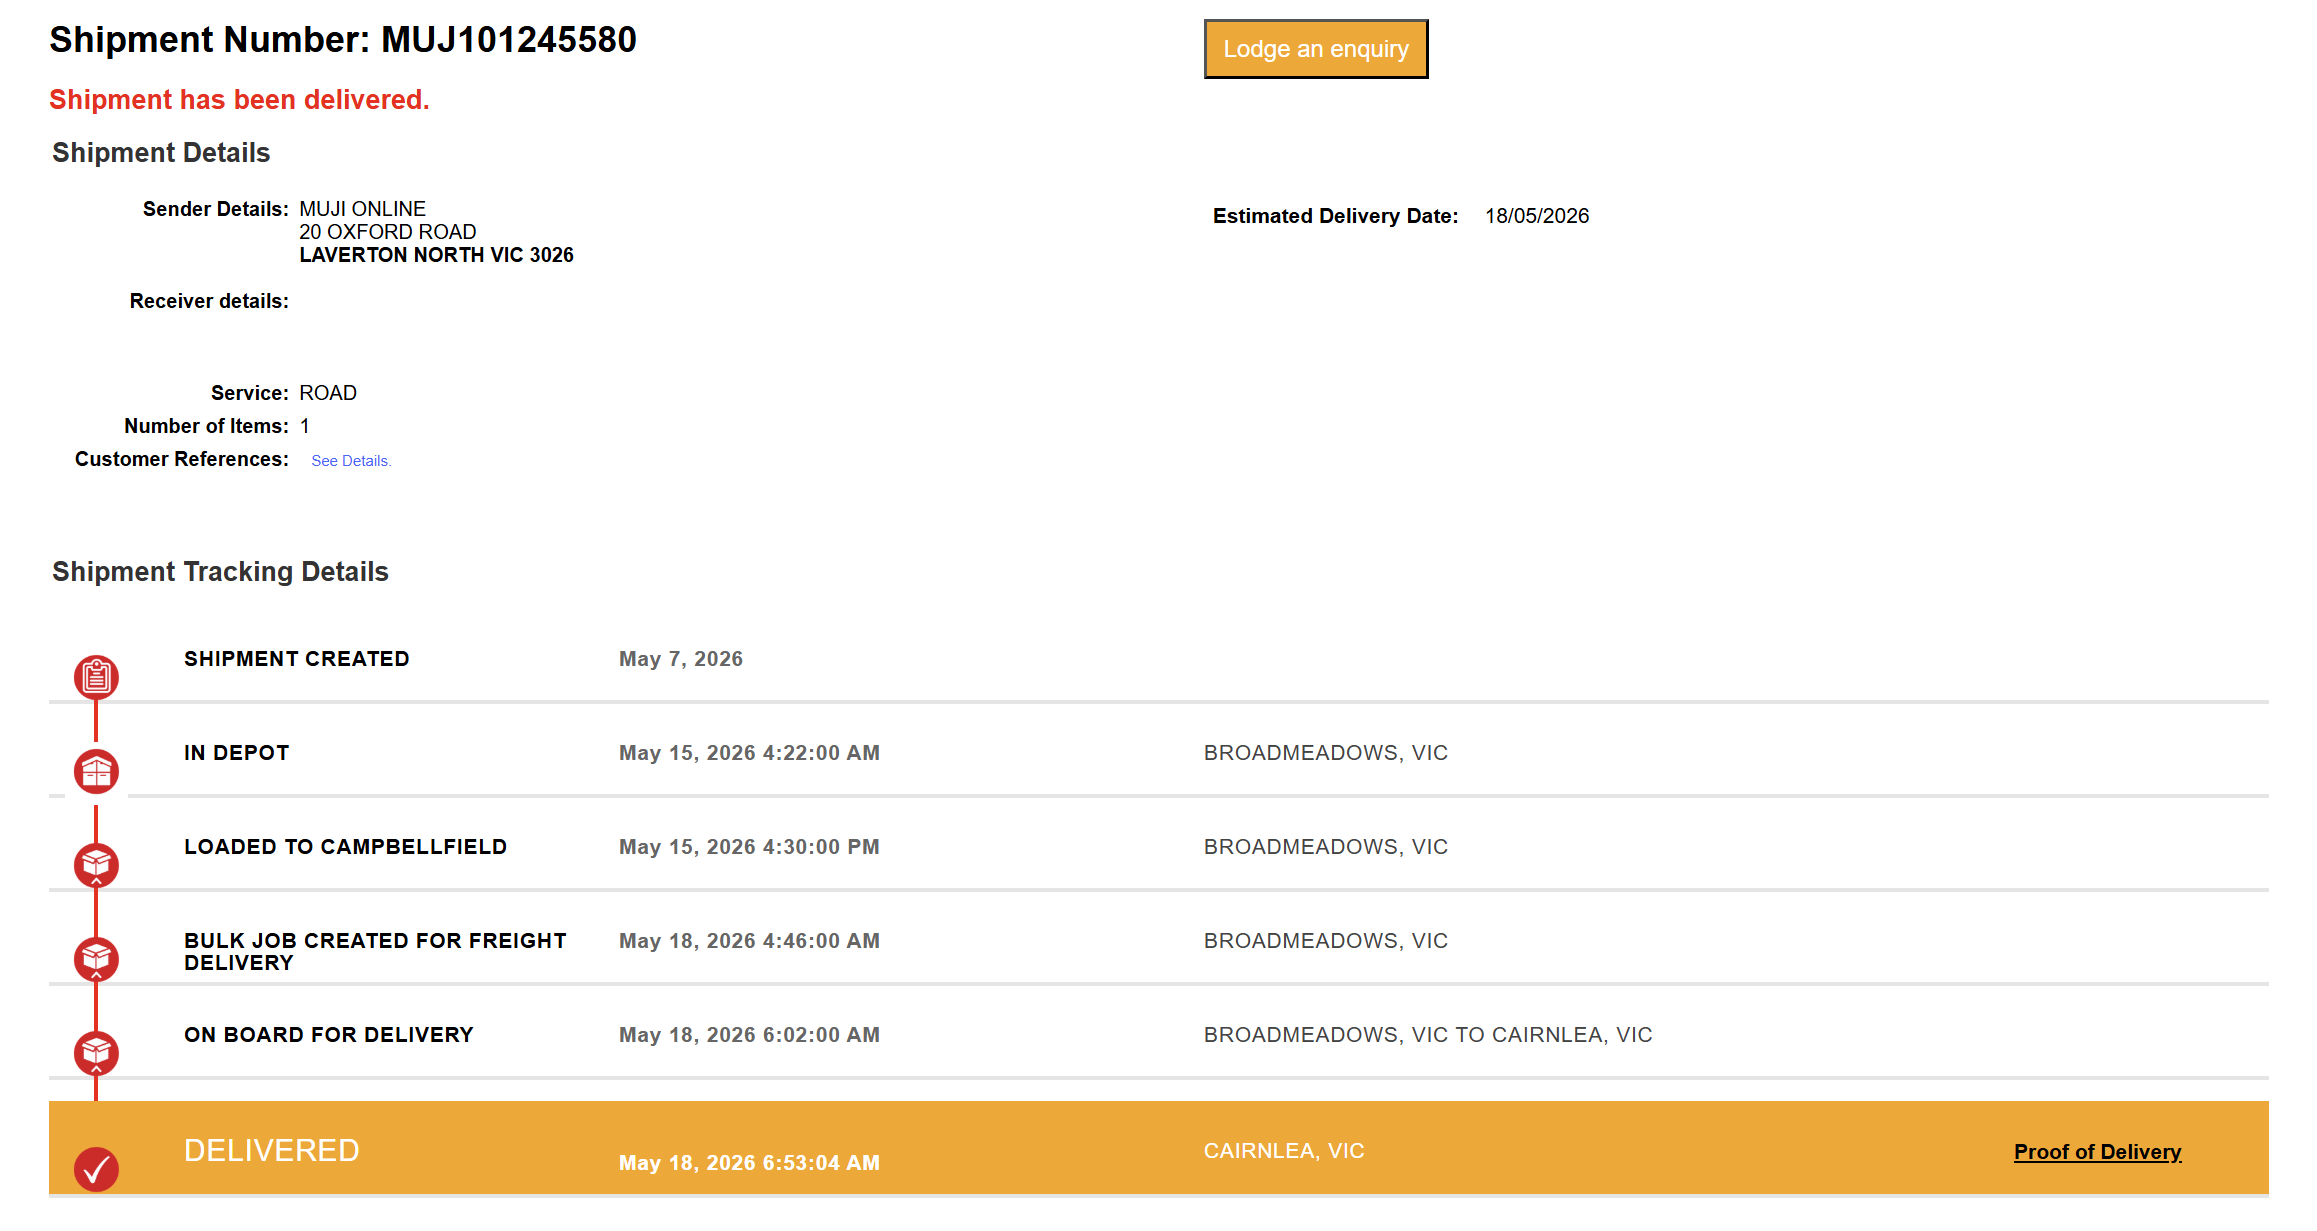Click the LOADED TO CAMPBELLFIELD status label

pyautogui.click(x=346, y=847)
